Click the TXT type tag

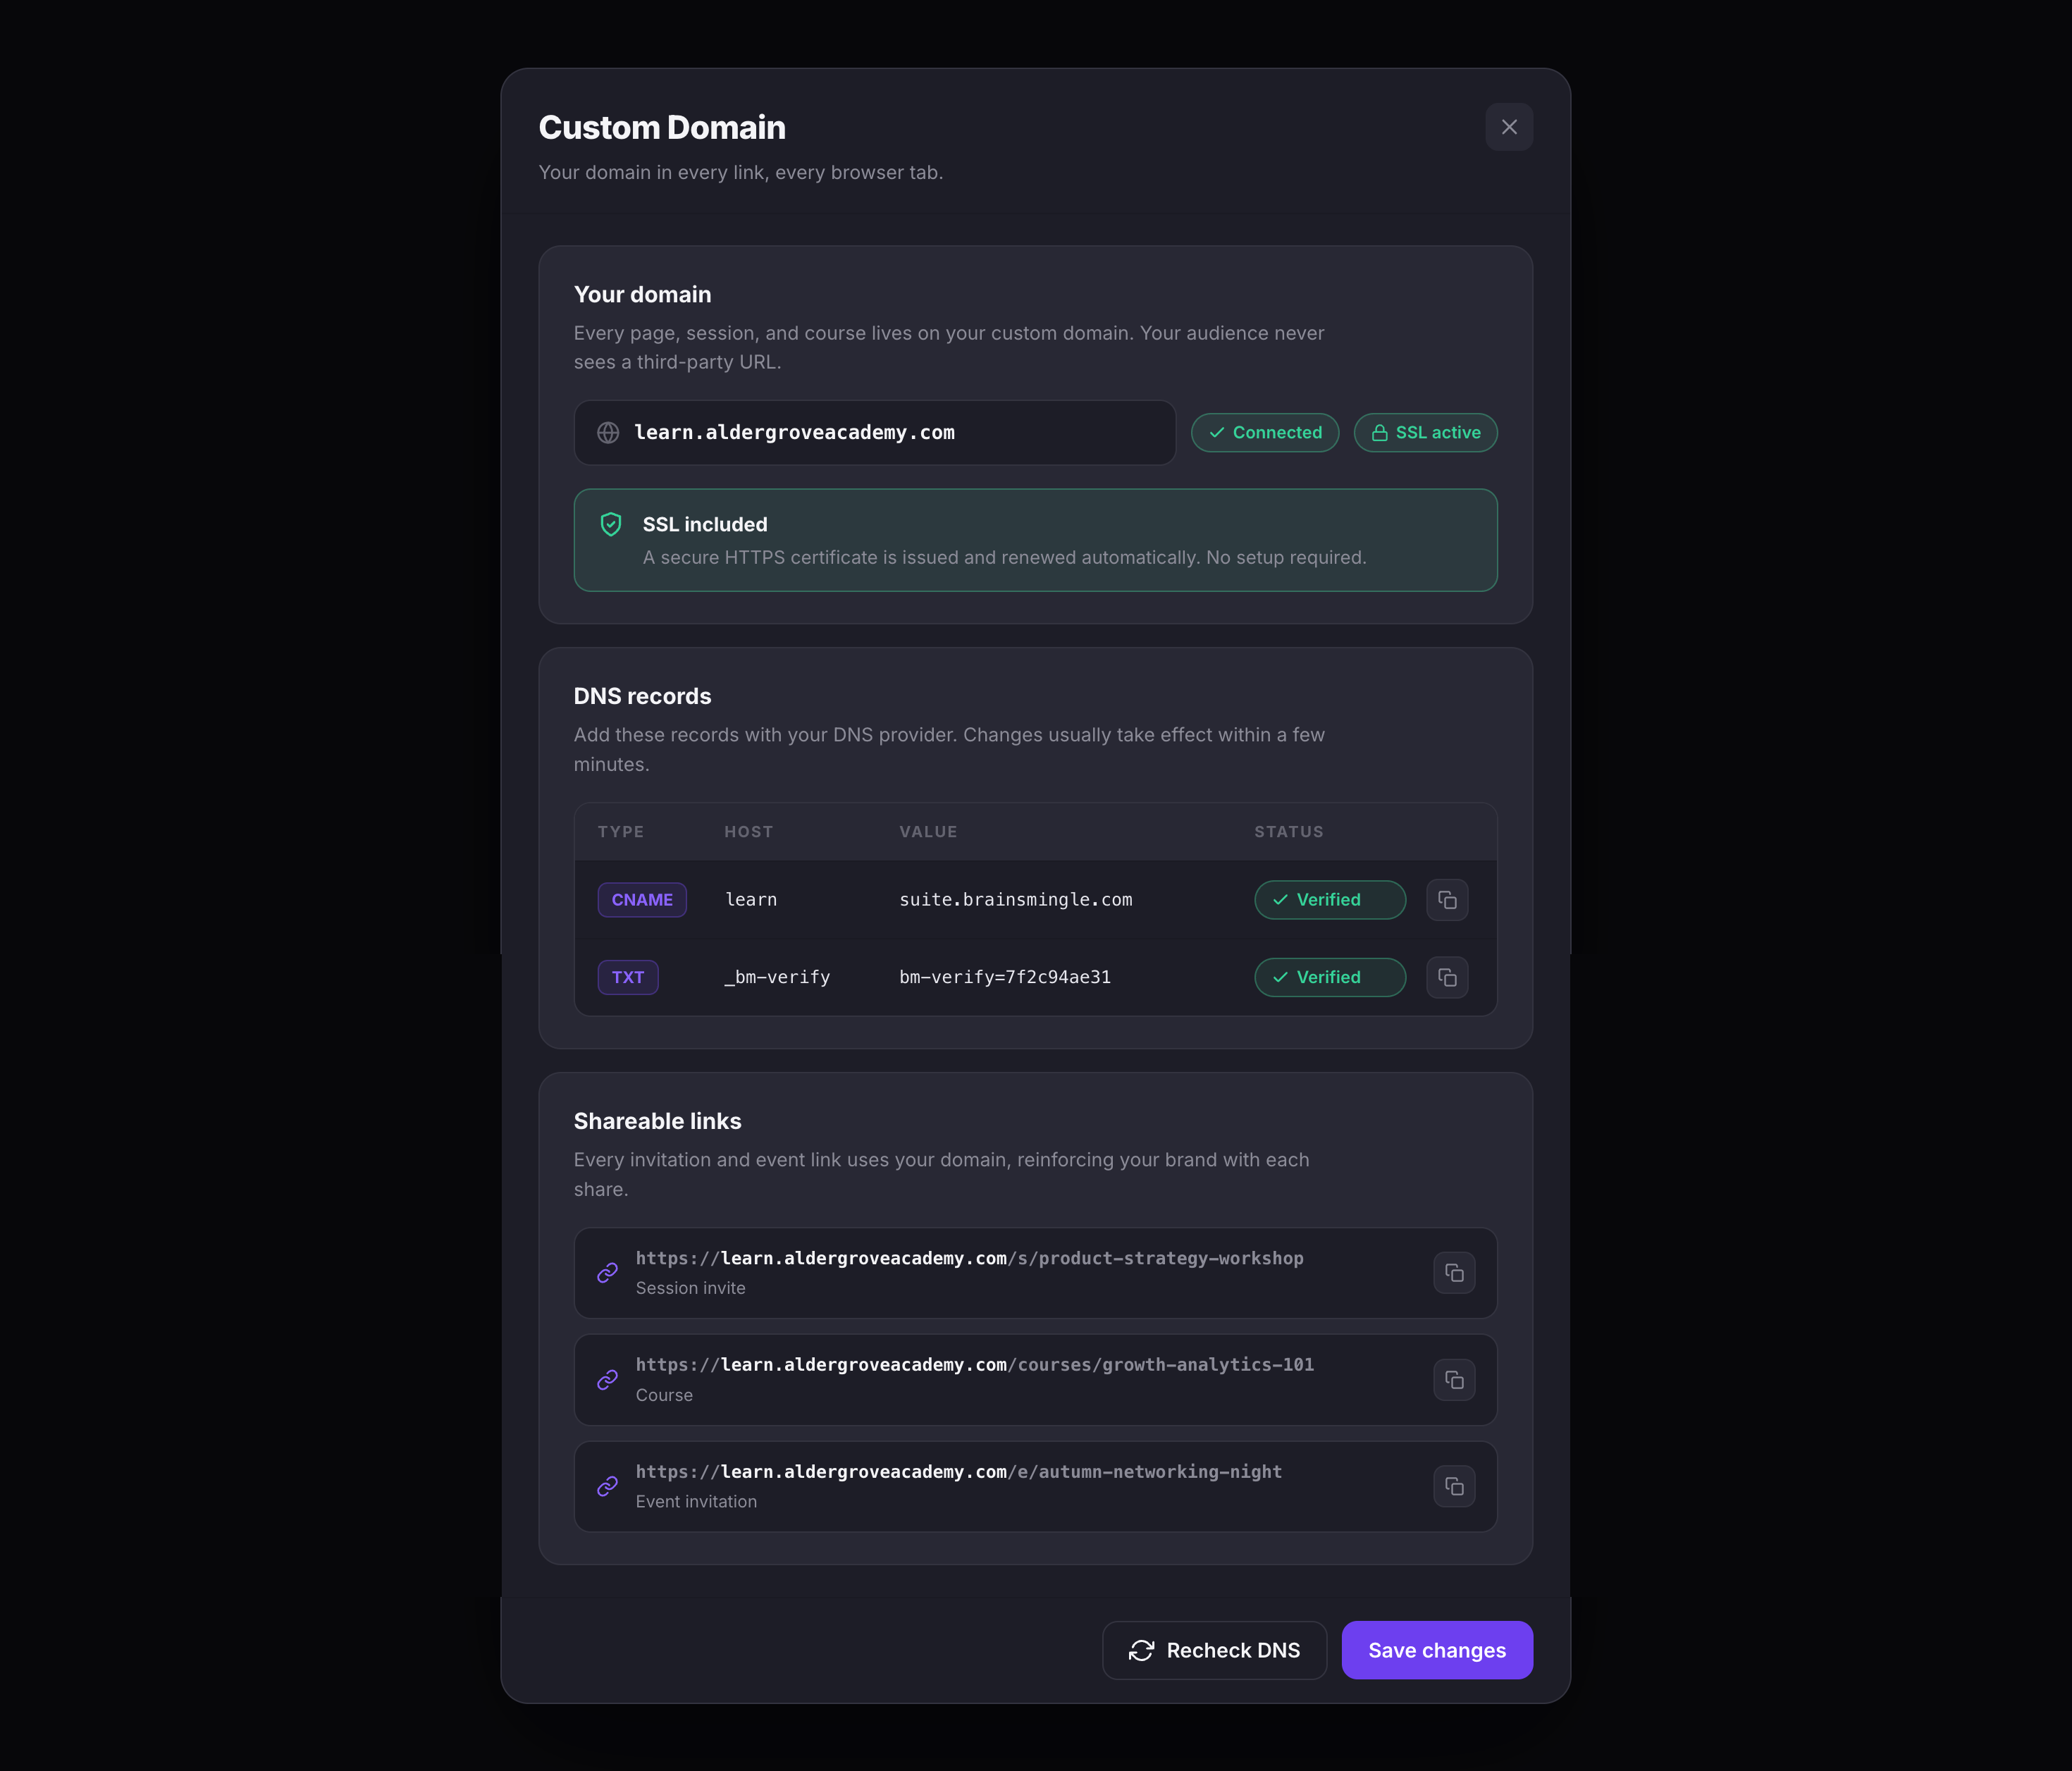pos(627,977)
